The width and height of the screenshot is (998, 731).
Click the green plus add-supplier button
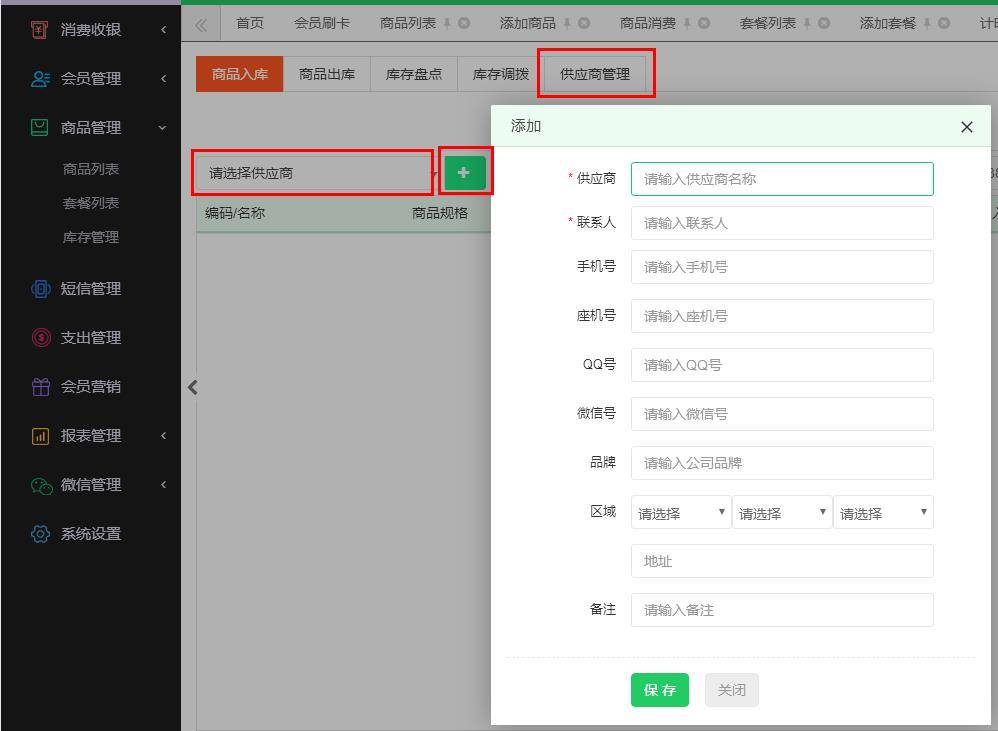point(465,172)
